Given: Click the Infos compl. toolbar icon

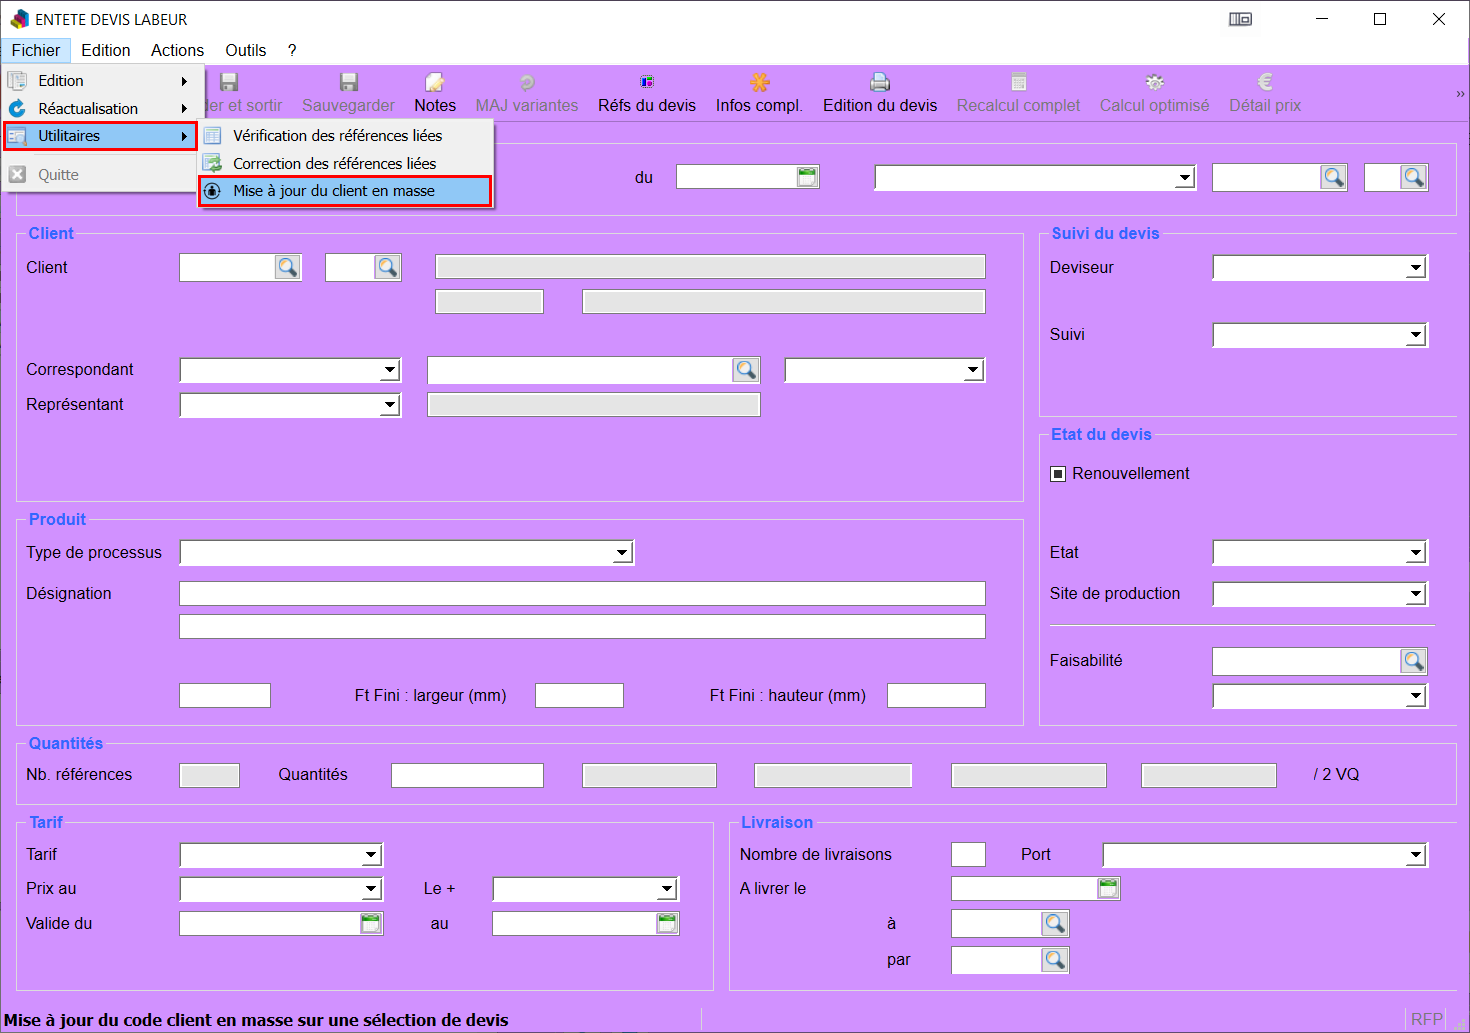Looking at the screenshot, I should [x=759, y=83].
